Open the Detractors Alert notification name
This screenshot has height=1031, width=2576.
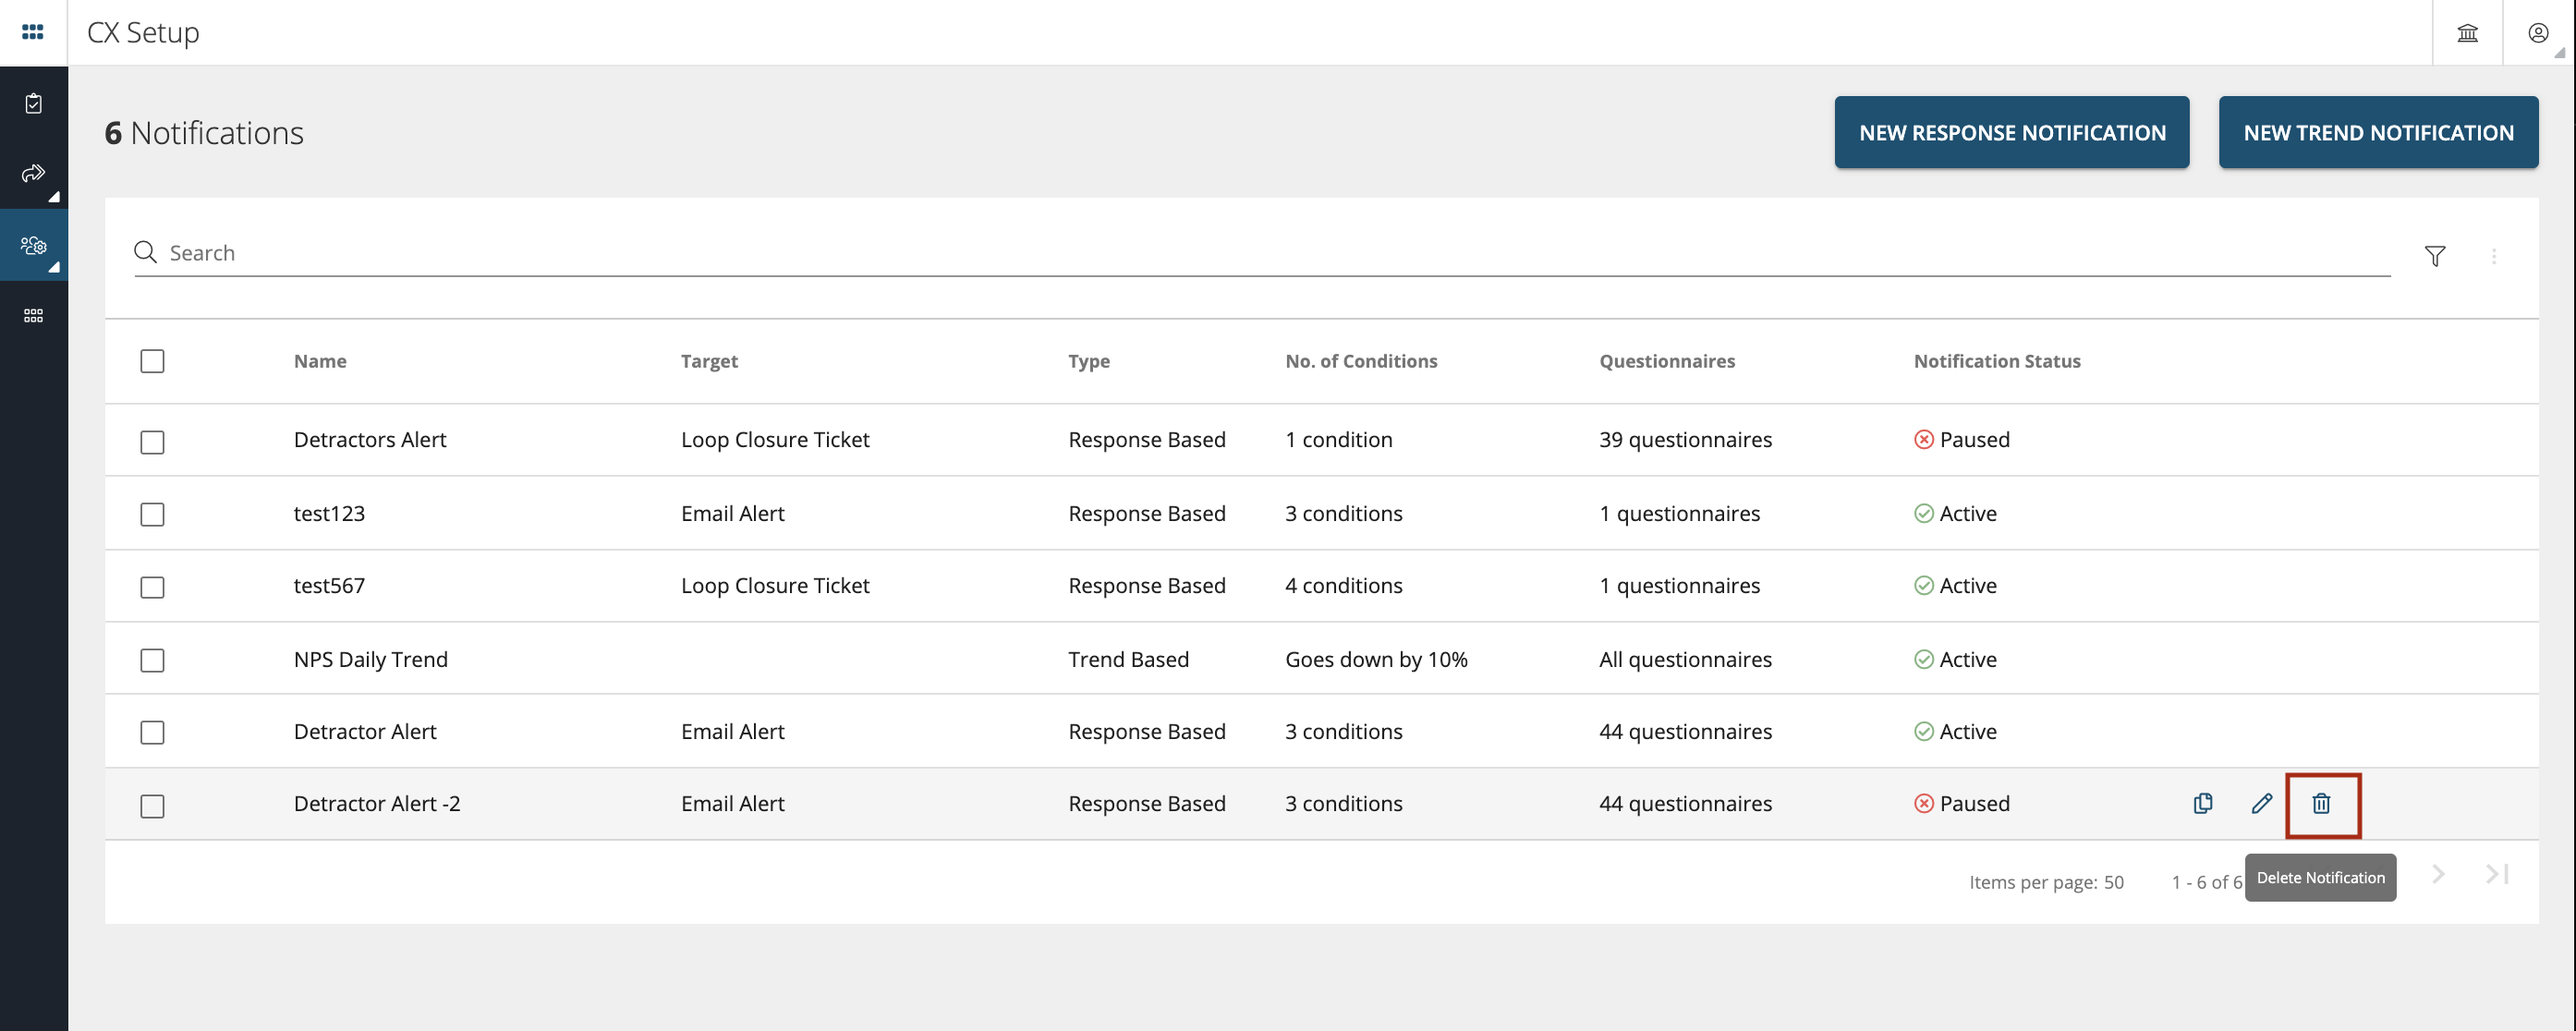[x=370, y=440]
